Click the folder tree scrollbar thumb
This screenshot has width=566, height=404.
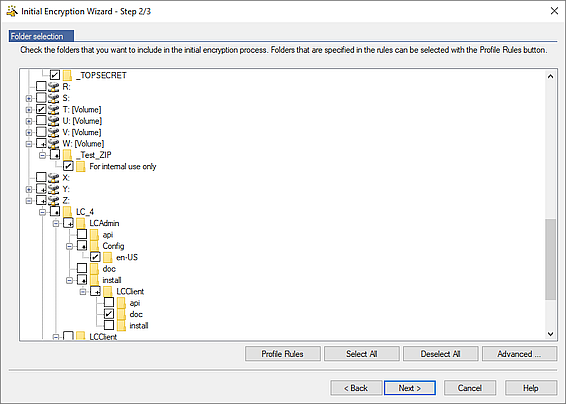pyautogui.click(x=550, y=259)
